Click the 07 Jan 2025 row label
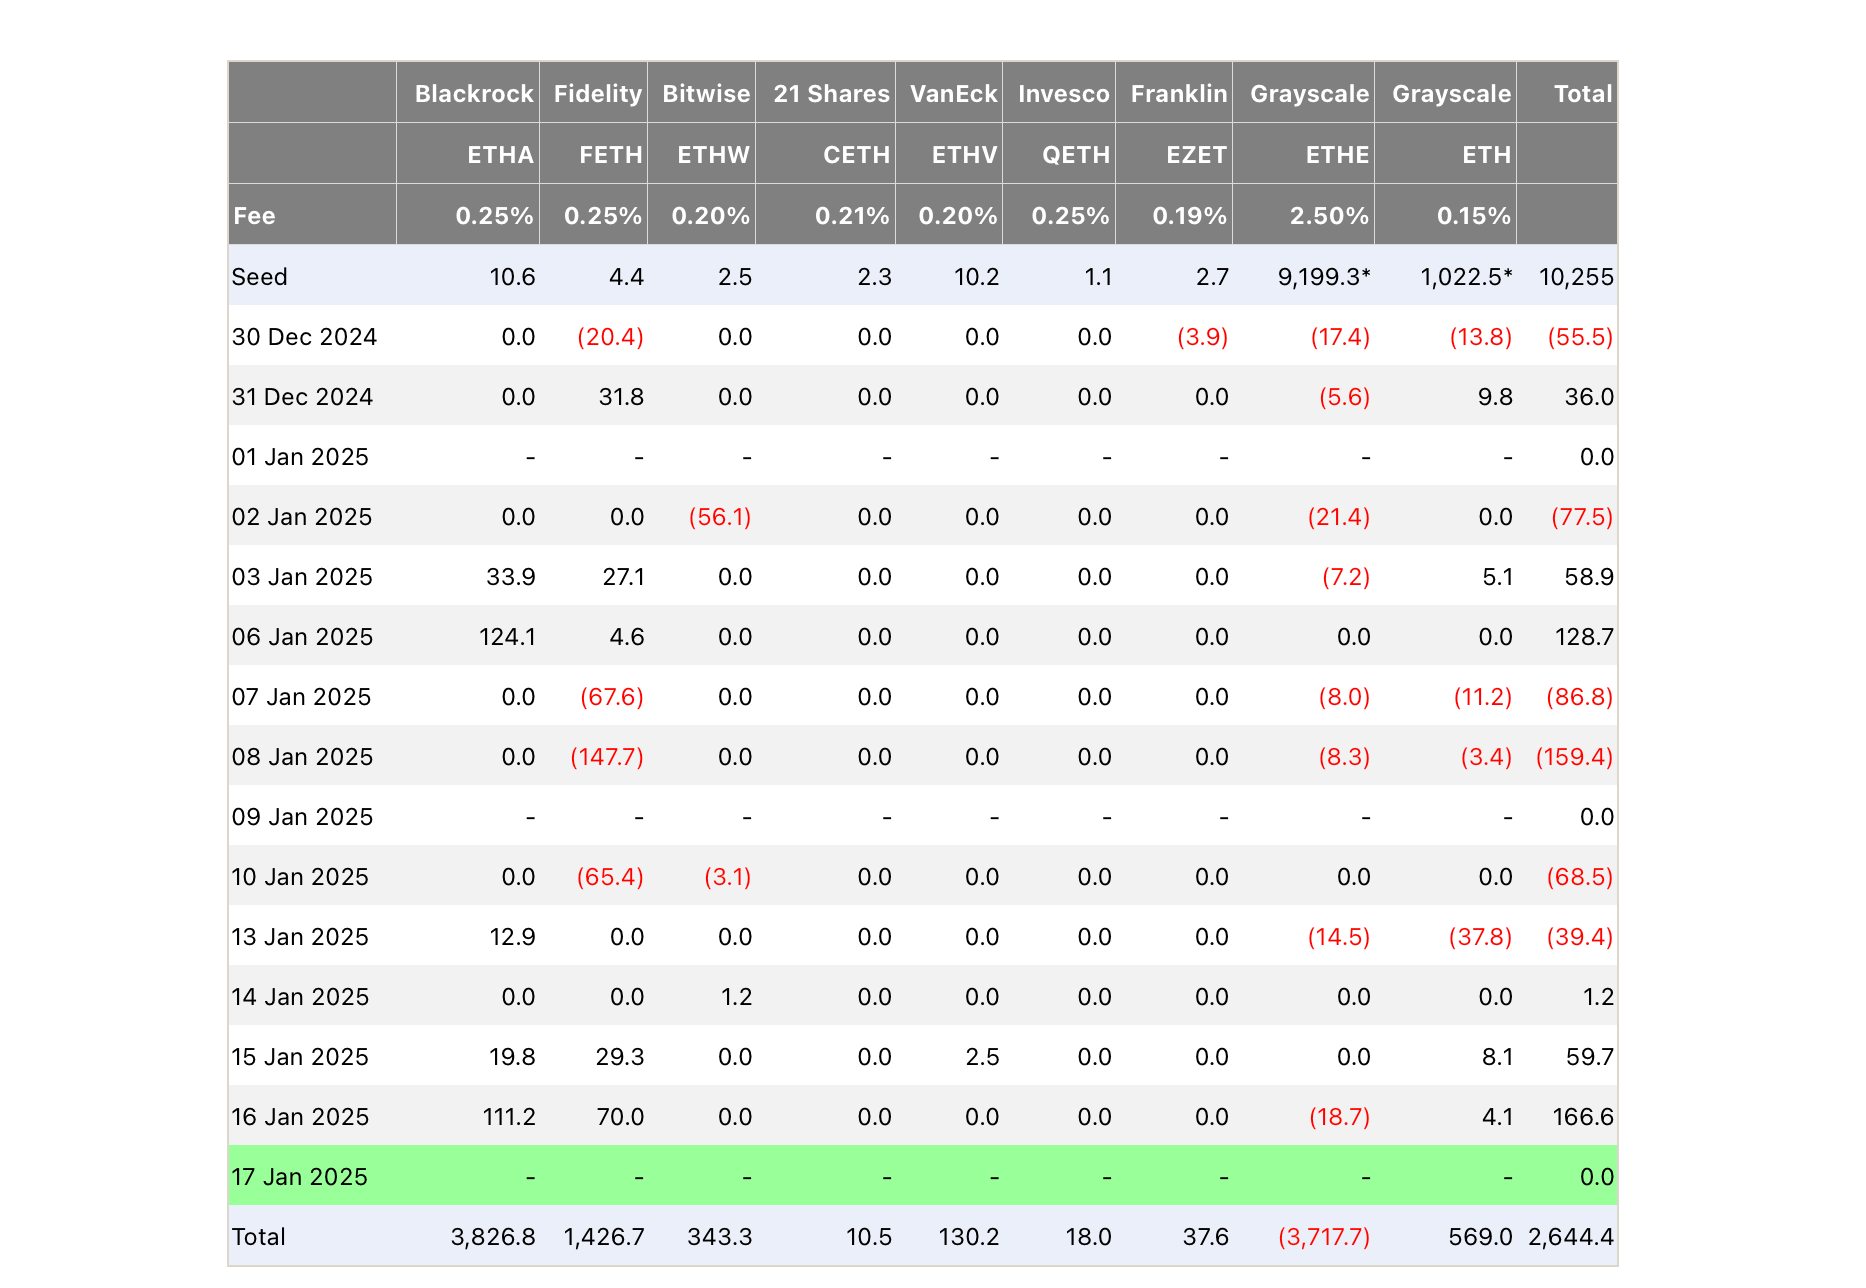This screenshot has height=1288, width=1866. point(301,697)
